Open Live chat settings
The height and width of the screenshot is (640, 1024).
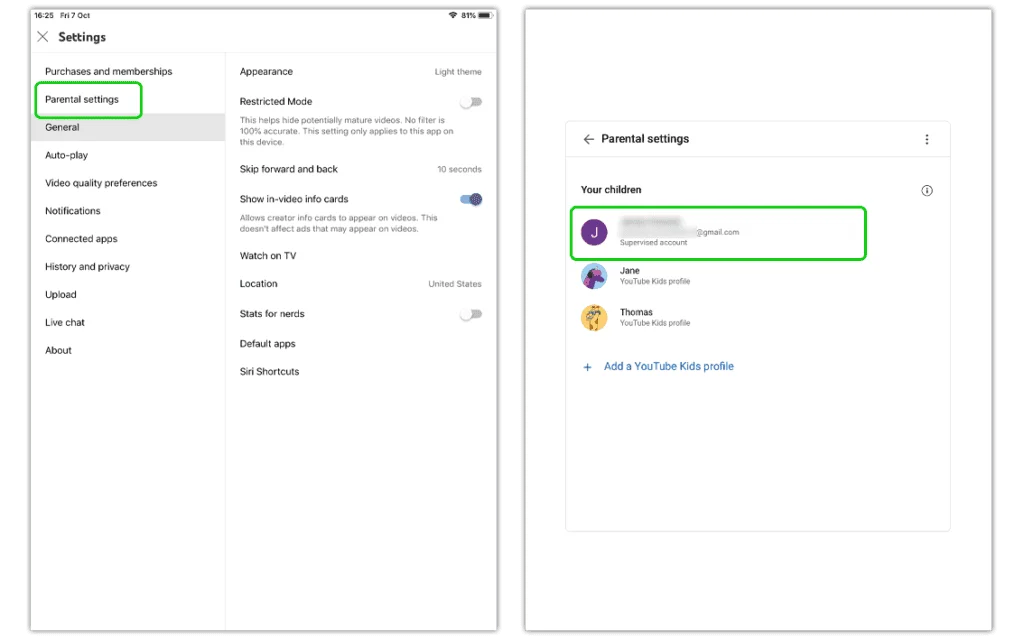(65, 323)
